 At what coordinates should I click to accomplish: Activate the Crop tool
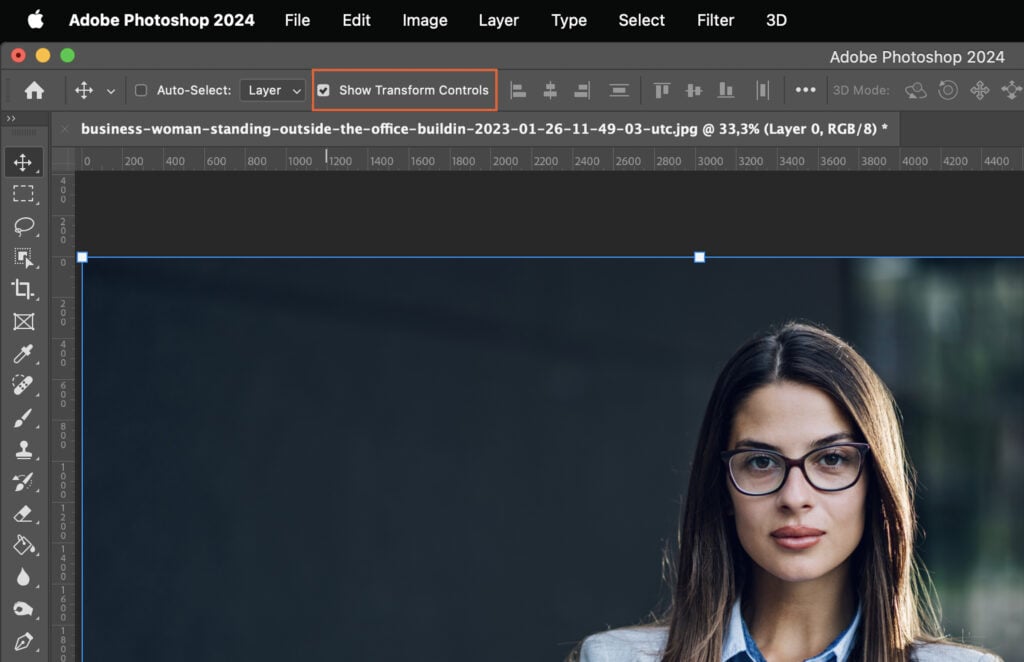click(24, 291)
